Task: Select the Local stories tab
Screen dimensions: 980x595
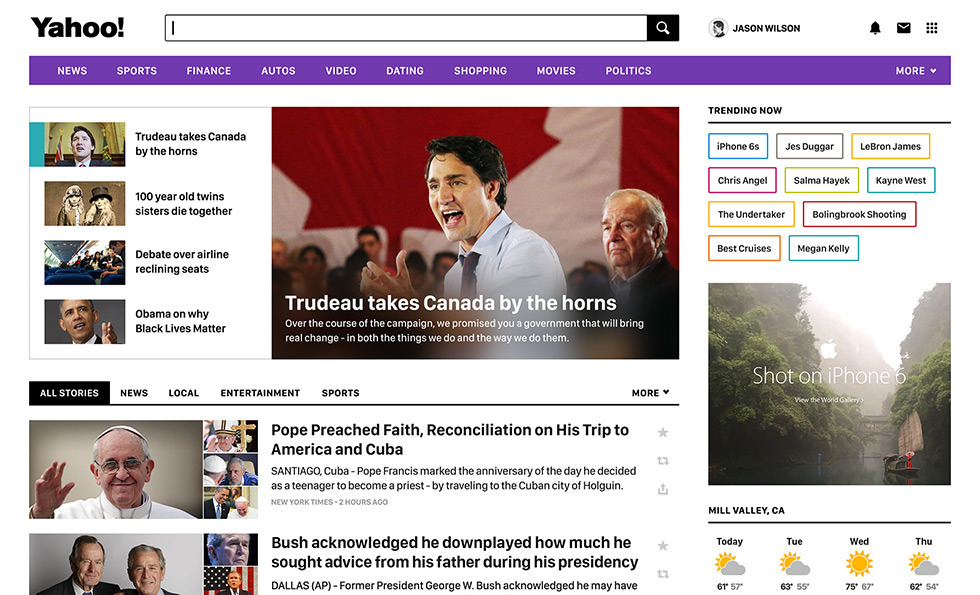Action: (x=183, y=393)
